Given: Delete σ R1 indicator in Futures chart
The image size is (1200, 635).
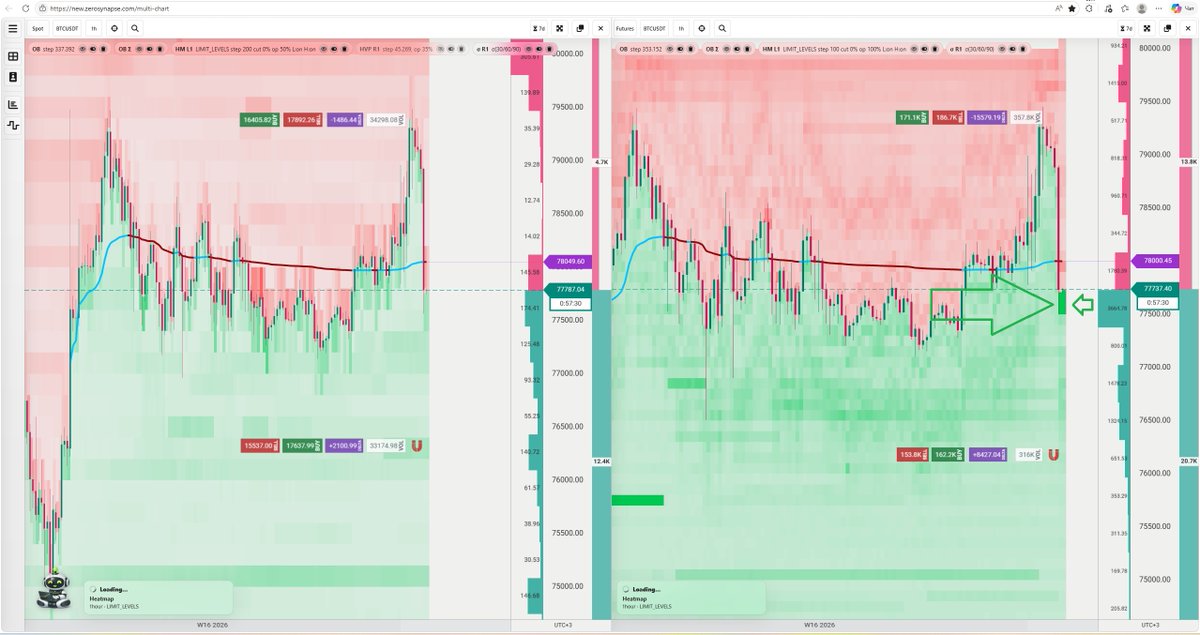Looking at the screenshot, I should click(x=1022, y=48).
